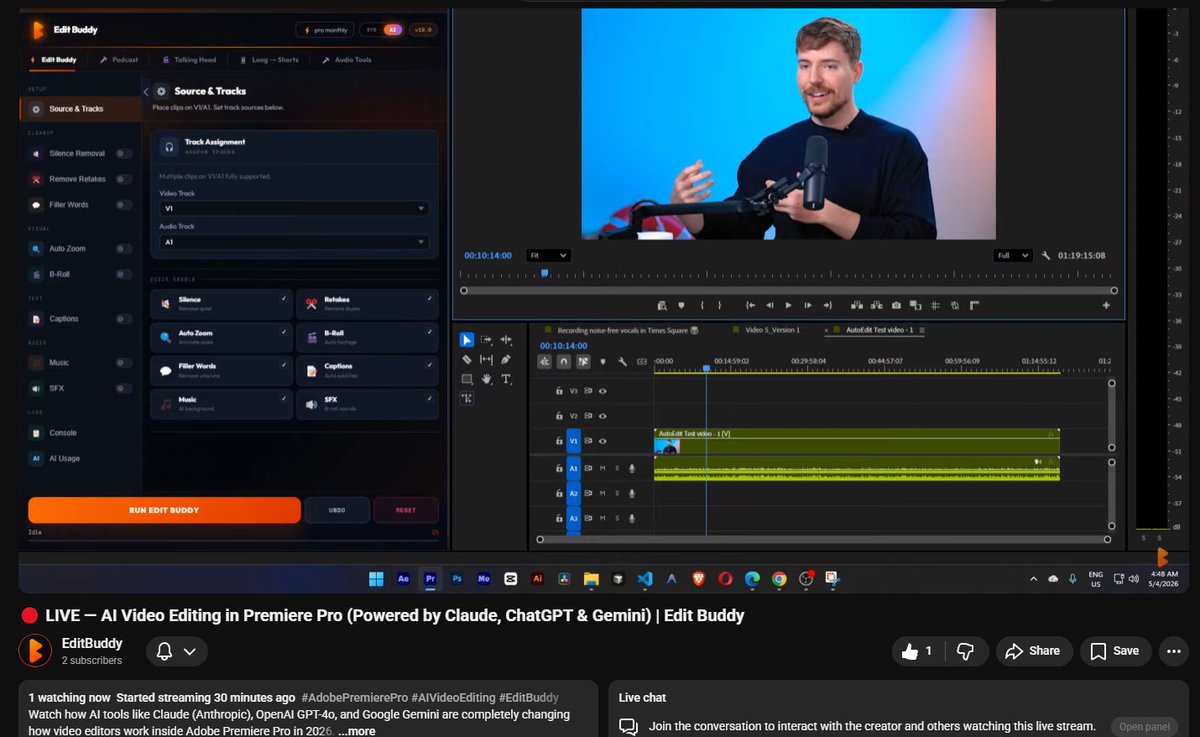The height and width of the screenshot is (737, 1200).
Task: Click Program Monitor playhead on scrub bar
Action: point(545,273)
